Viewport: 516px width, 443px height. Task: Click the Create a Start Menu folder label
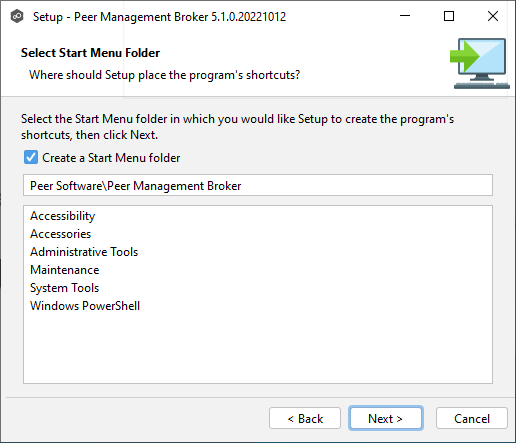111,158
